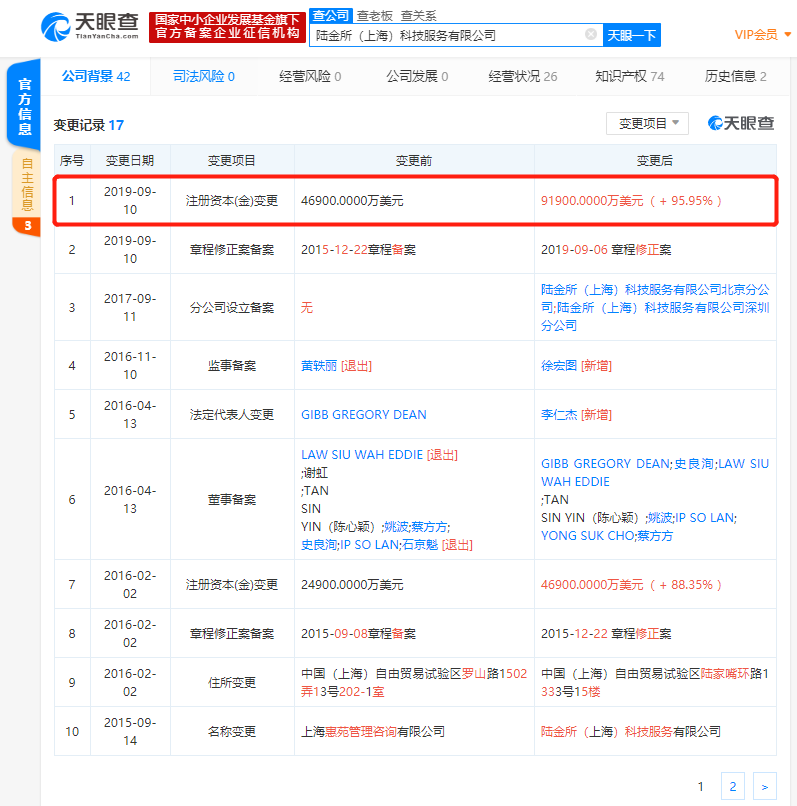This screenshot has width=797, height=806.
Task: Open the VIP会员 dropdown menu
Action: pyautogui.click(x=762, y=35)
